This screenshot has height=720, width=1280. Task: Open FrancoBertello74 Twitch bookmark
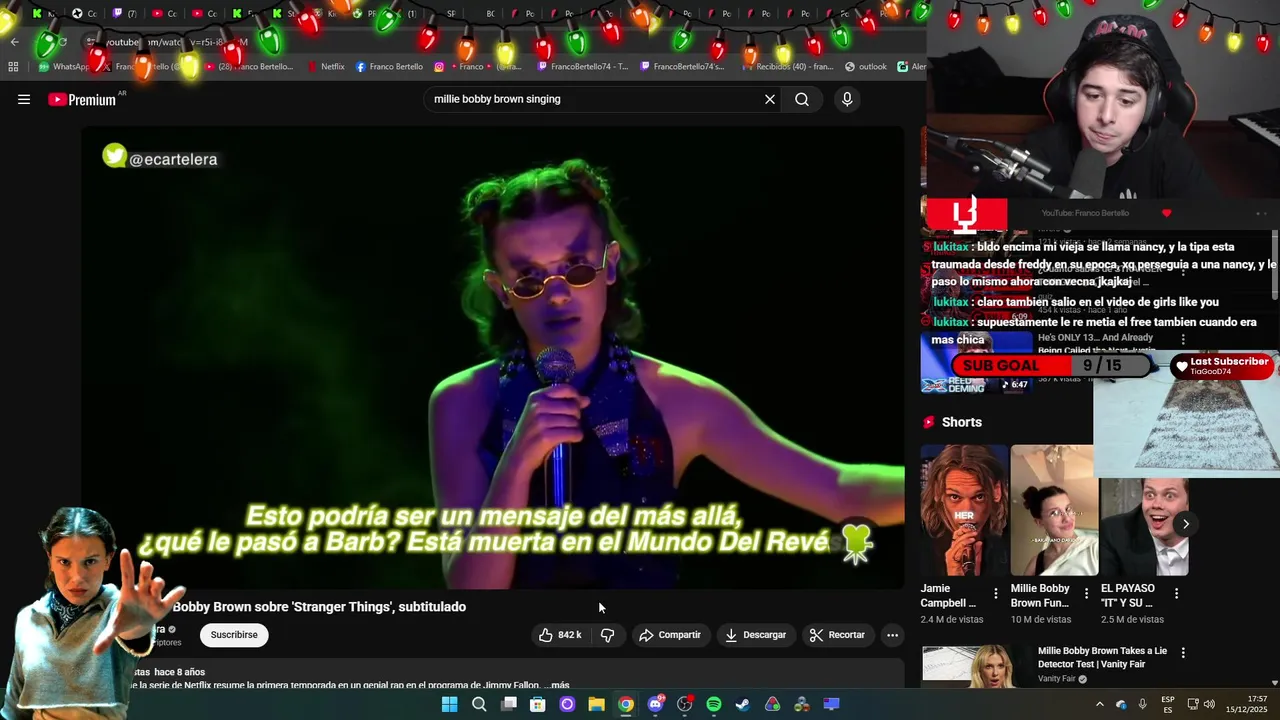582,67
